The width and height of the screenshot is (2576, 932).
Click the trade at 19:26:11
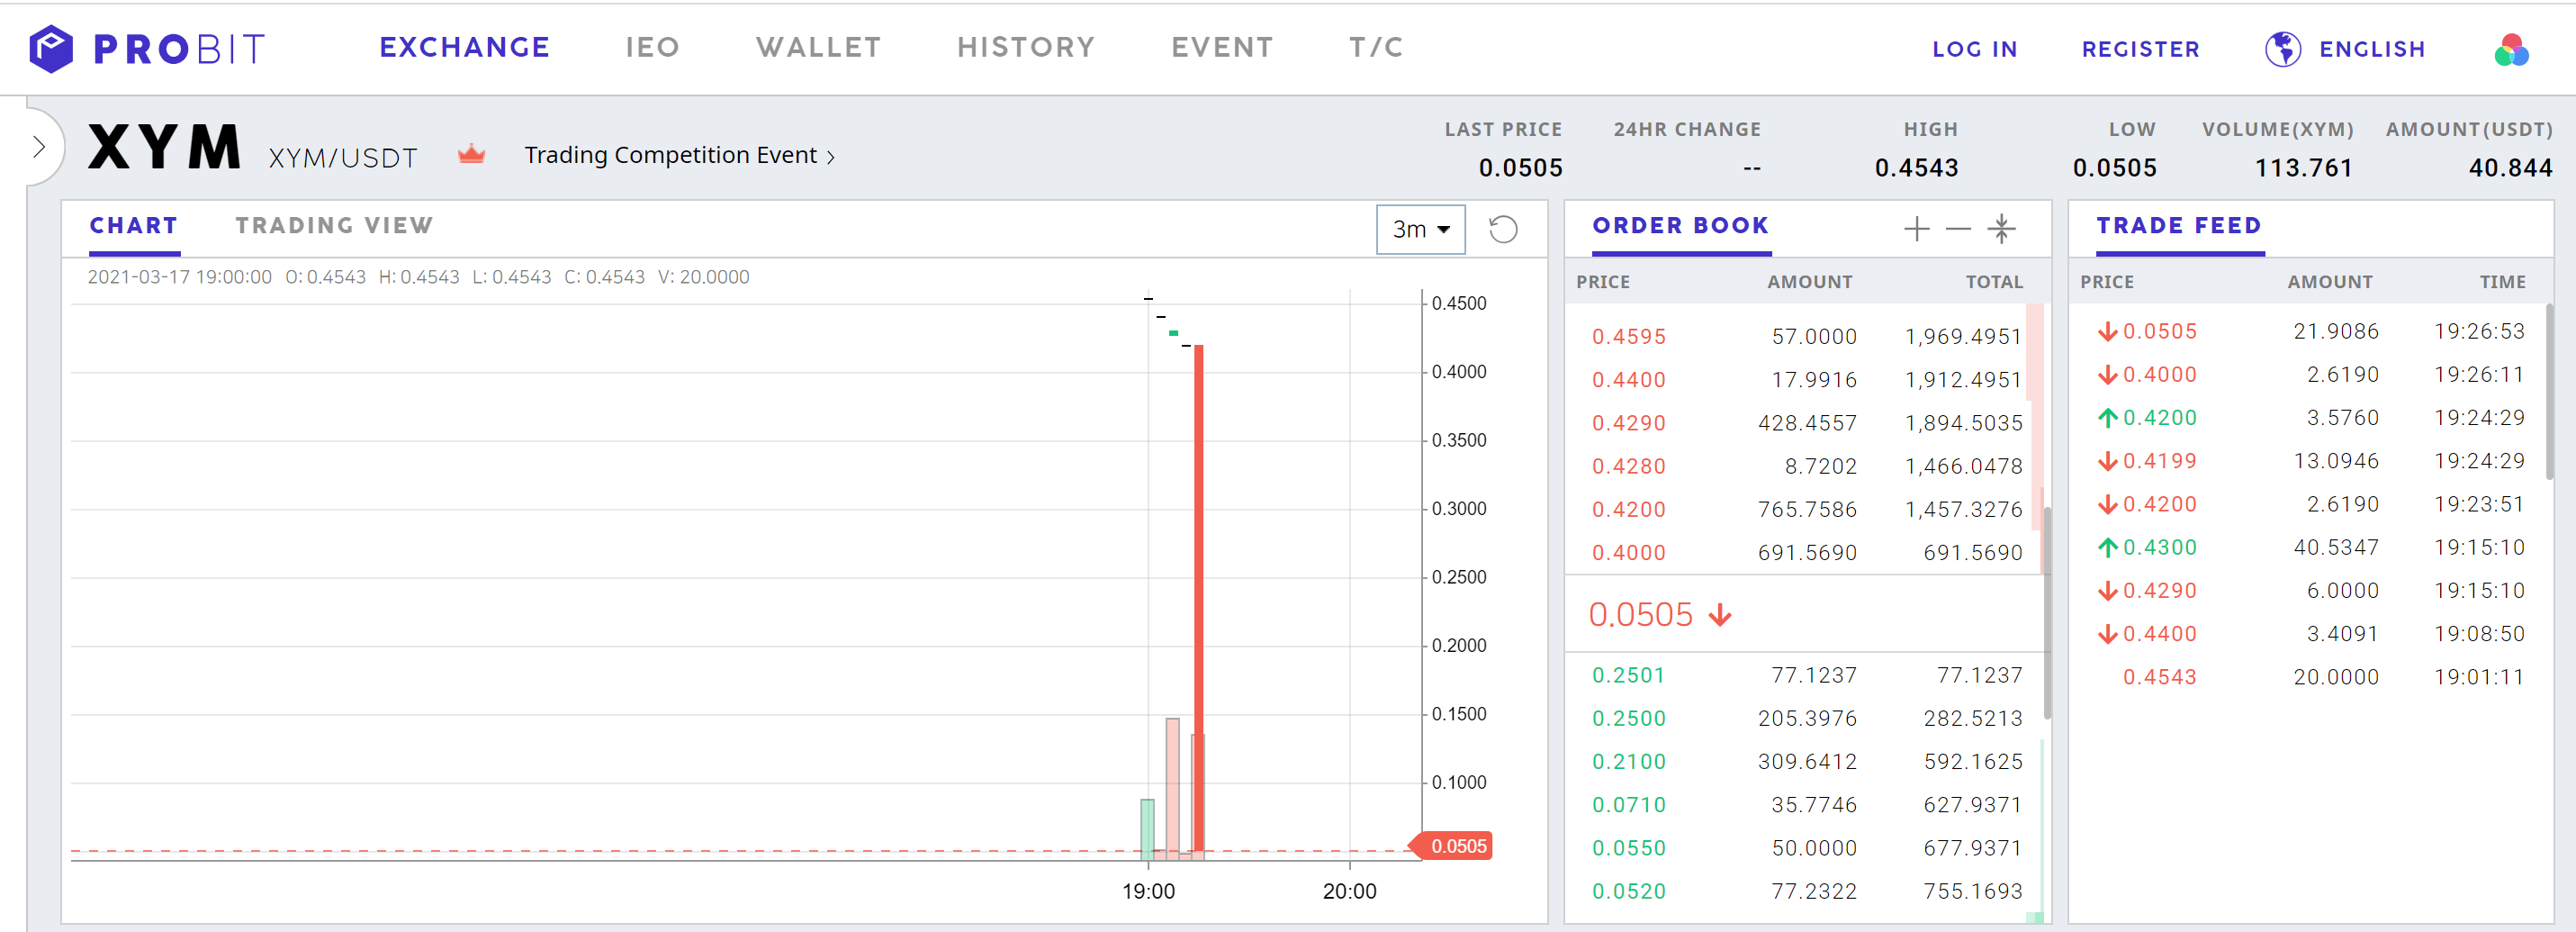2311,374
